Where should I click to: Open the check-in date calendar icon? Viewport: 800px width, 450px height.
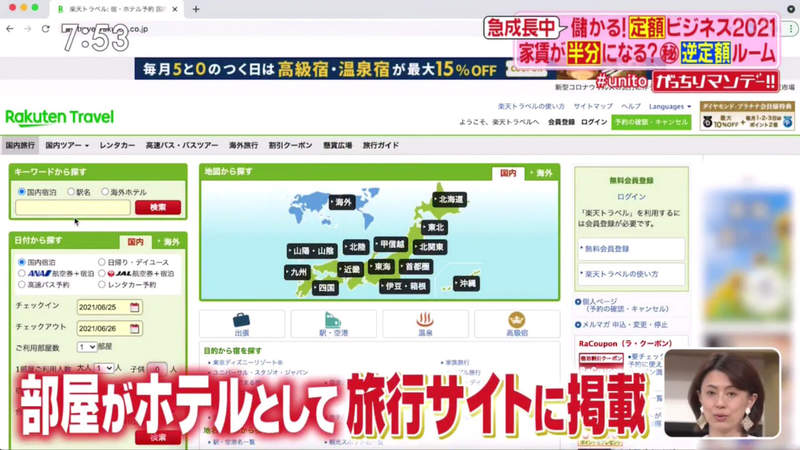point(135,306)
